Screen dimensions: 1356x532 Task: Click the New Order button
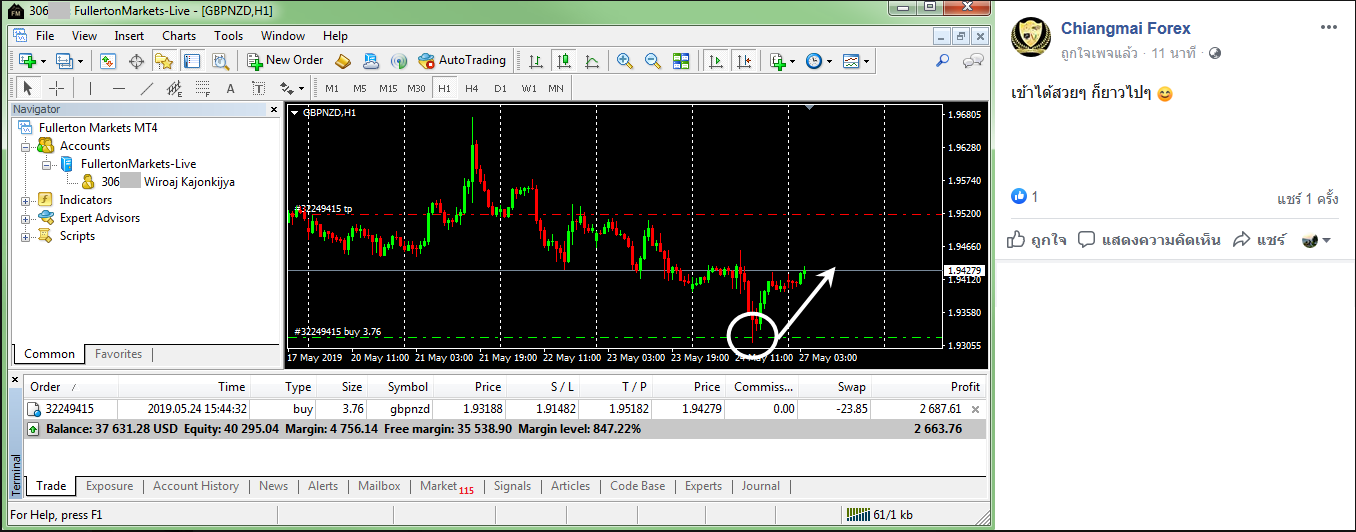(x=285, y=61)
